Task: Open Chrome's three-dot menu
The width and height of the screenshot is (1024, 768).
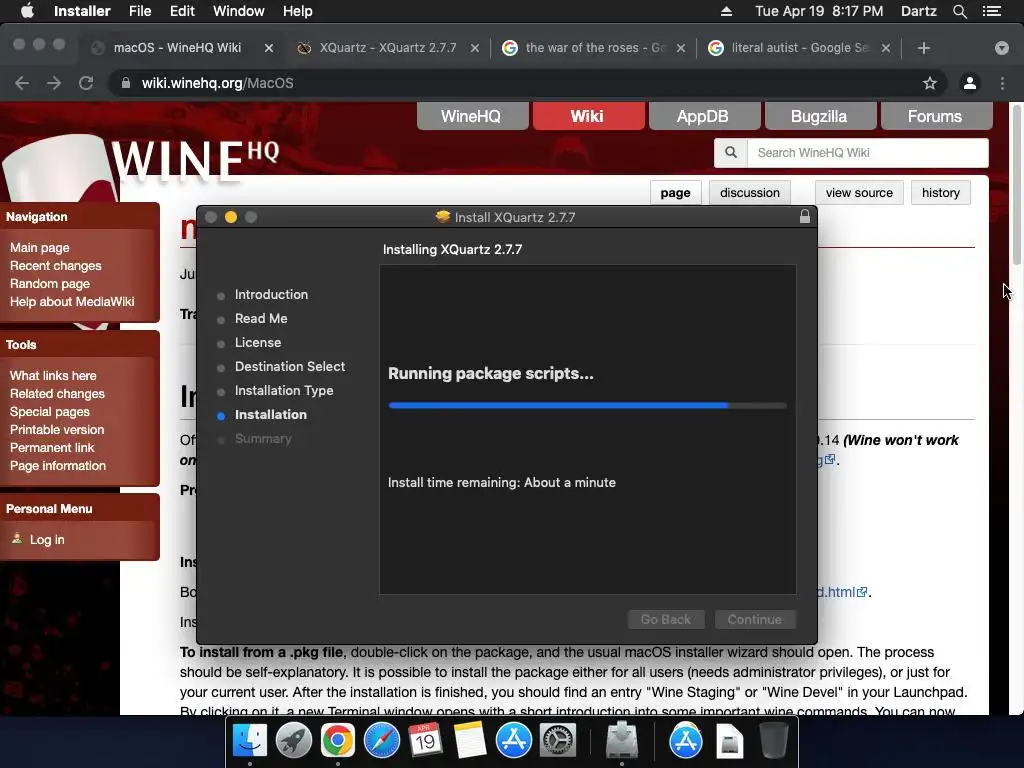Action: tap(1002, 83)
